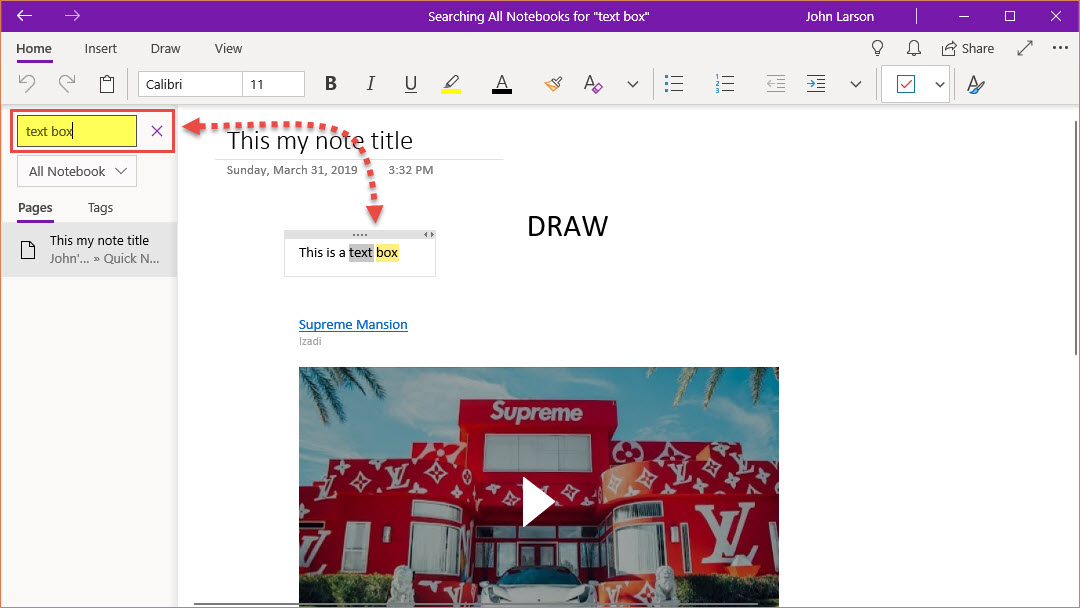Screen dimensions: 1080x608
Task: Click the Undo arrow icon
Action: tap(27, 84)
